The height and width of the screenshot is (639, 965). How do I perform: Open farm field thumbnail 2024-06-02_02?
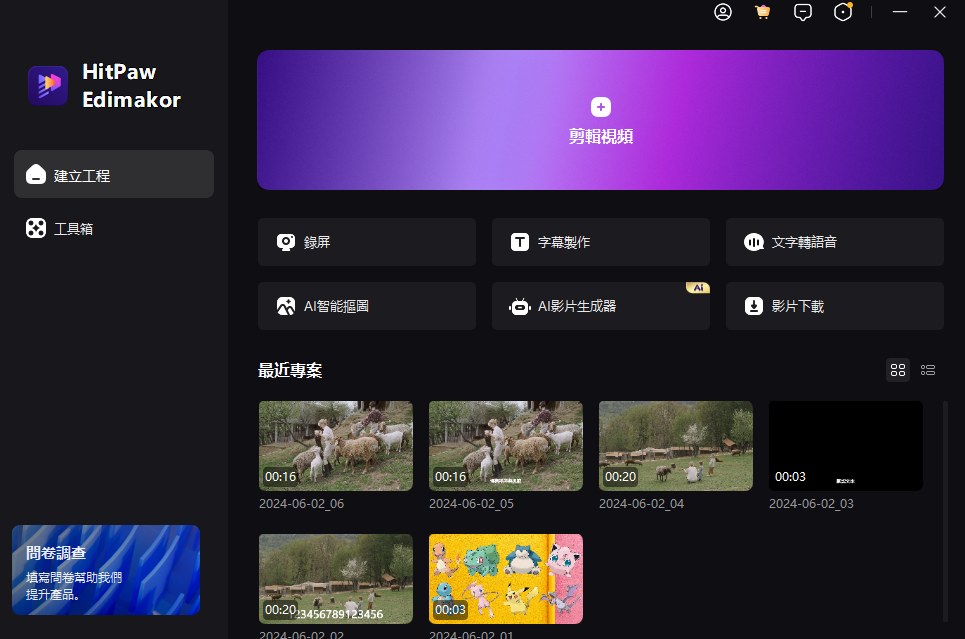(x=336, y=579)
